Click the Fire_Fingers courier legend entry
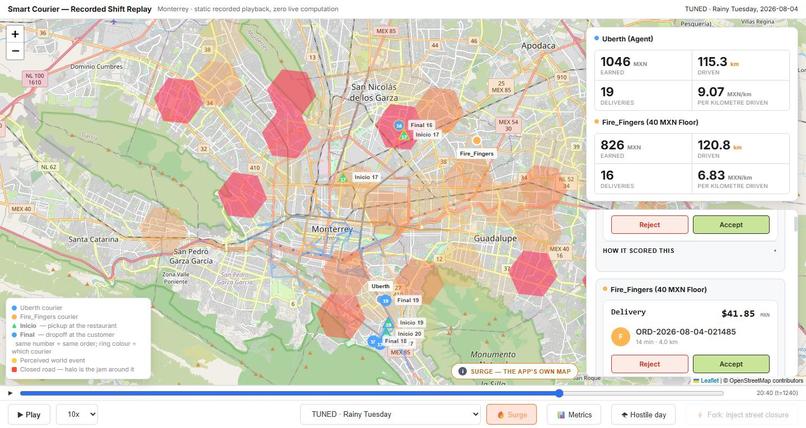 (x=45, y=317)
